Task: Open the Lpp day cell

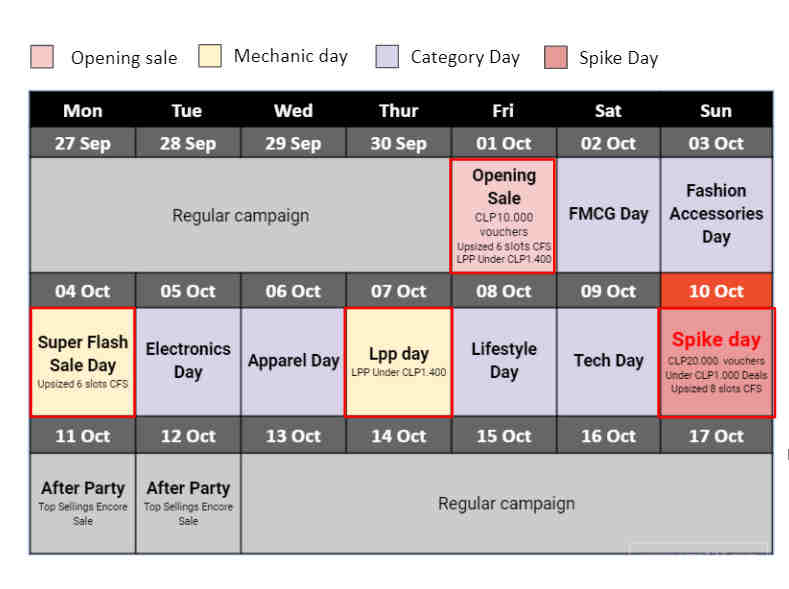Action: pyautogui.click(x=399, y=362)
